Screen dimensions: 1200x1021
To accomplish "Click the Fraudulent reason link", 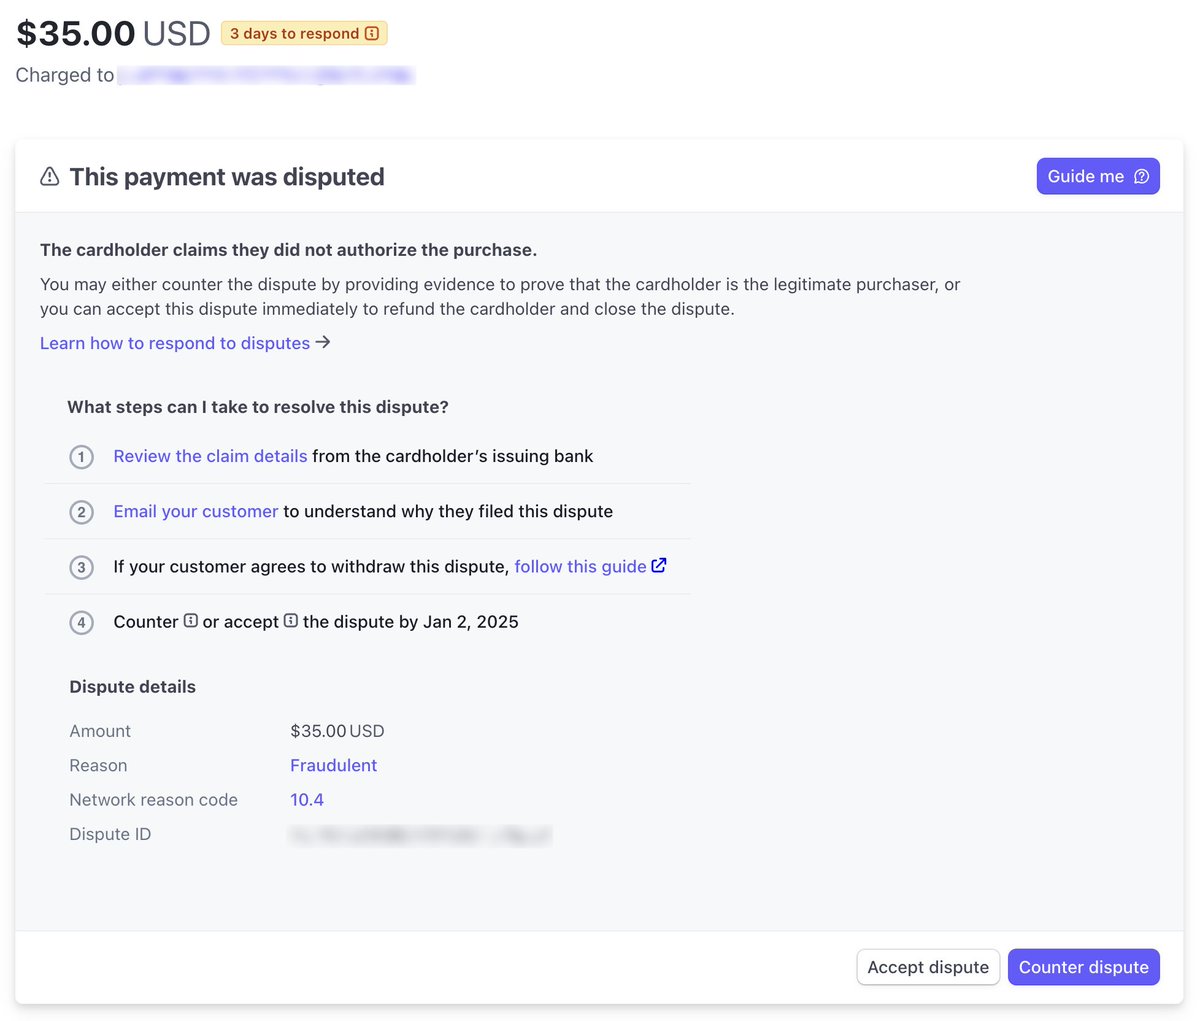I will (x=333, y=765).
